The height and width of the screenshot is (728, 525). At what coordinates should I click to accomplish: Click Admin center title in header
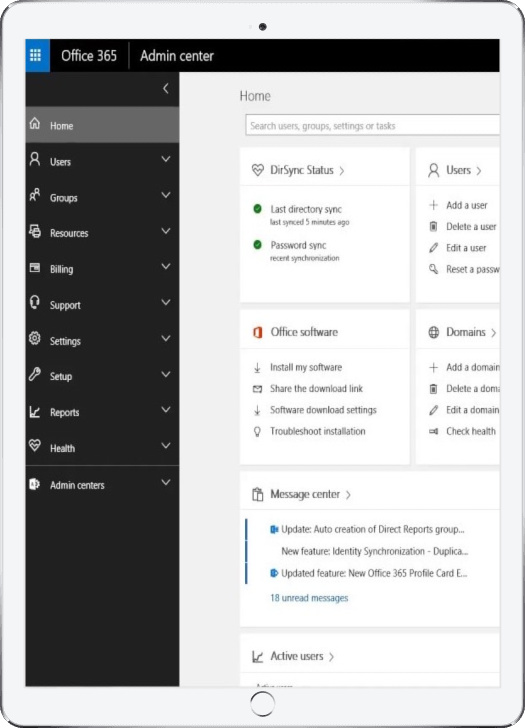point(177,56)
